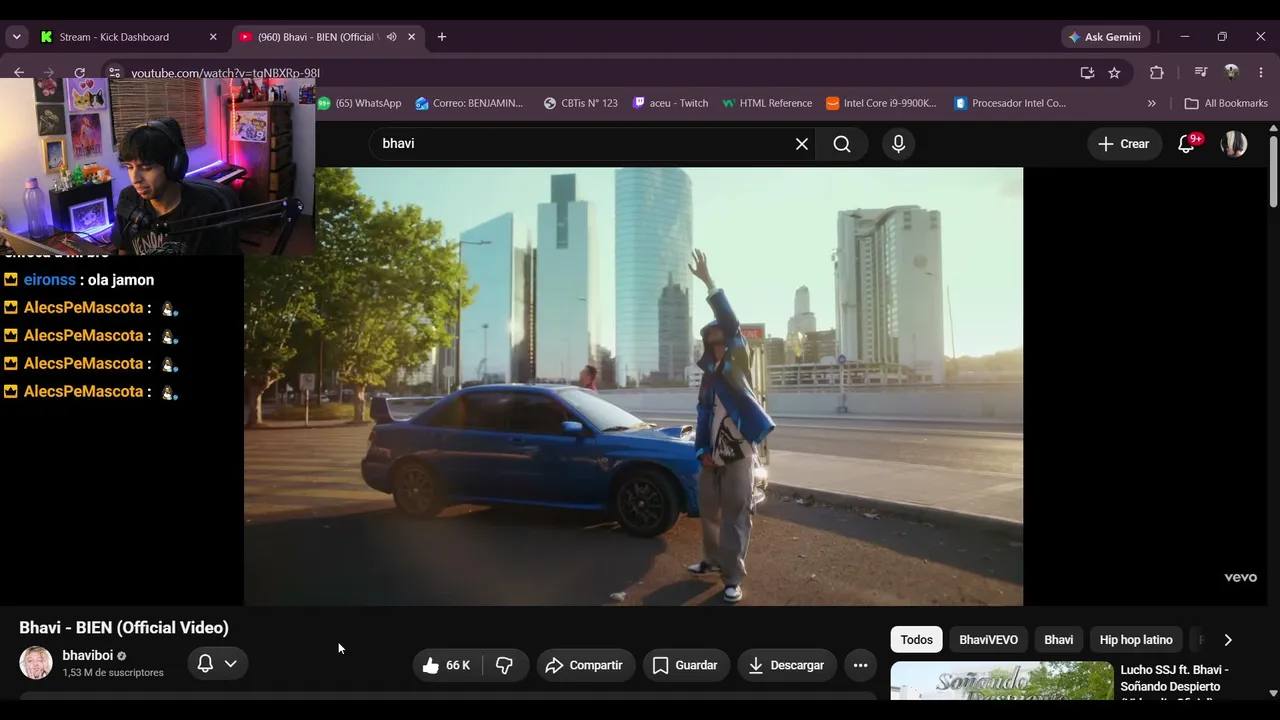The height and width of the screenshot is (720, 1280).
Task: Select the Hip hop latino chip
Action: pos(1136,640)
